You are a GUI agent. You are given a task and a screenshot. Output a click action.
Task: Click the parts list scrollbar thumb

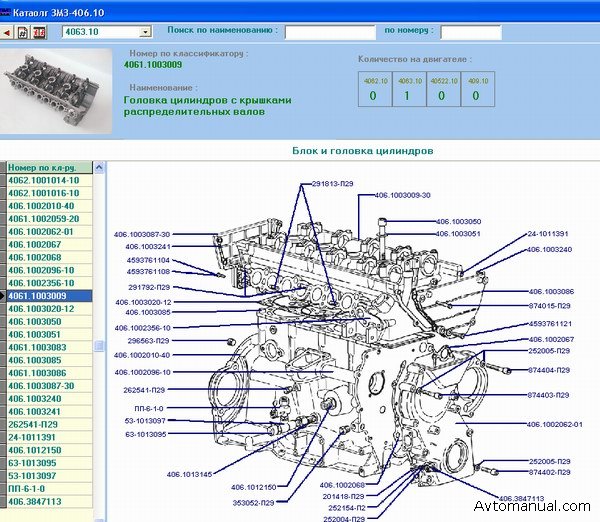[x=99, y=346]
